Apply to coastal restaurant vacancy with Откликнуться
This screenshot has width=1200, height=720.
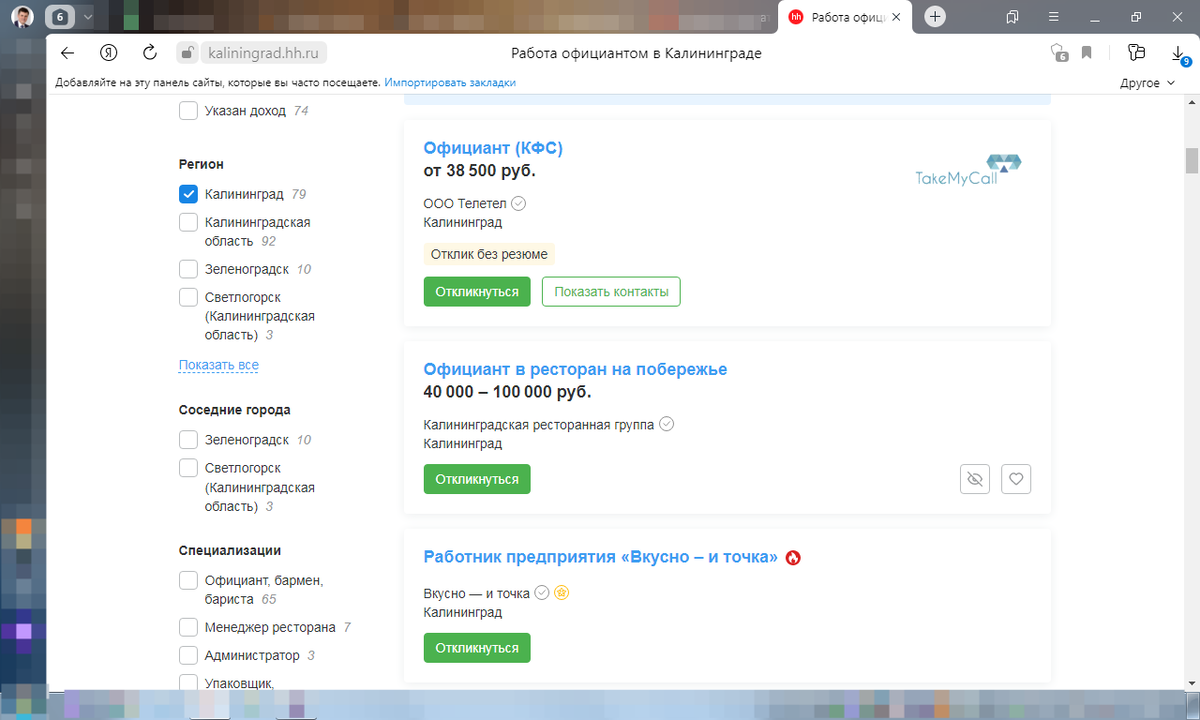click(x=477, y=479)
